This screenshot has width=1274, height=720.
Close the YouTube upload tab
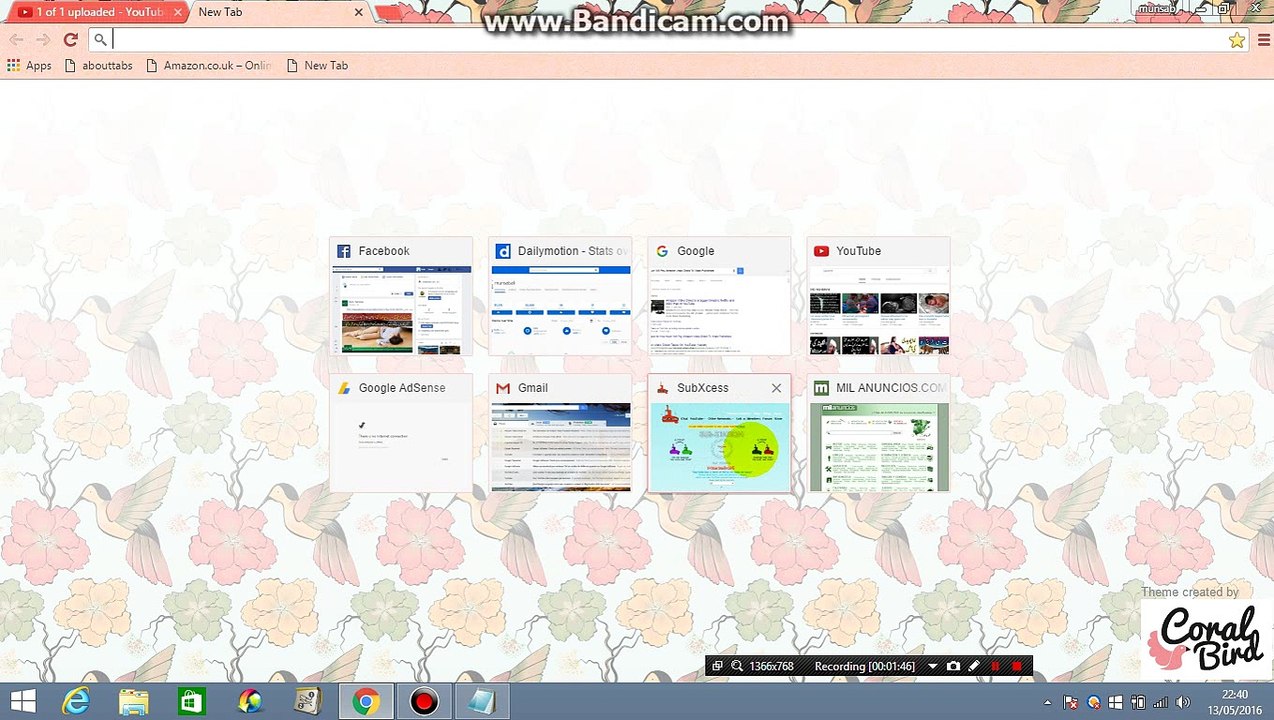pos(178,12)
